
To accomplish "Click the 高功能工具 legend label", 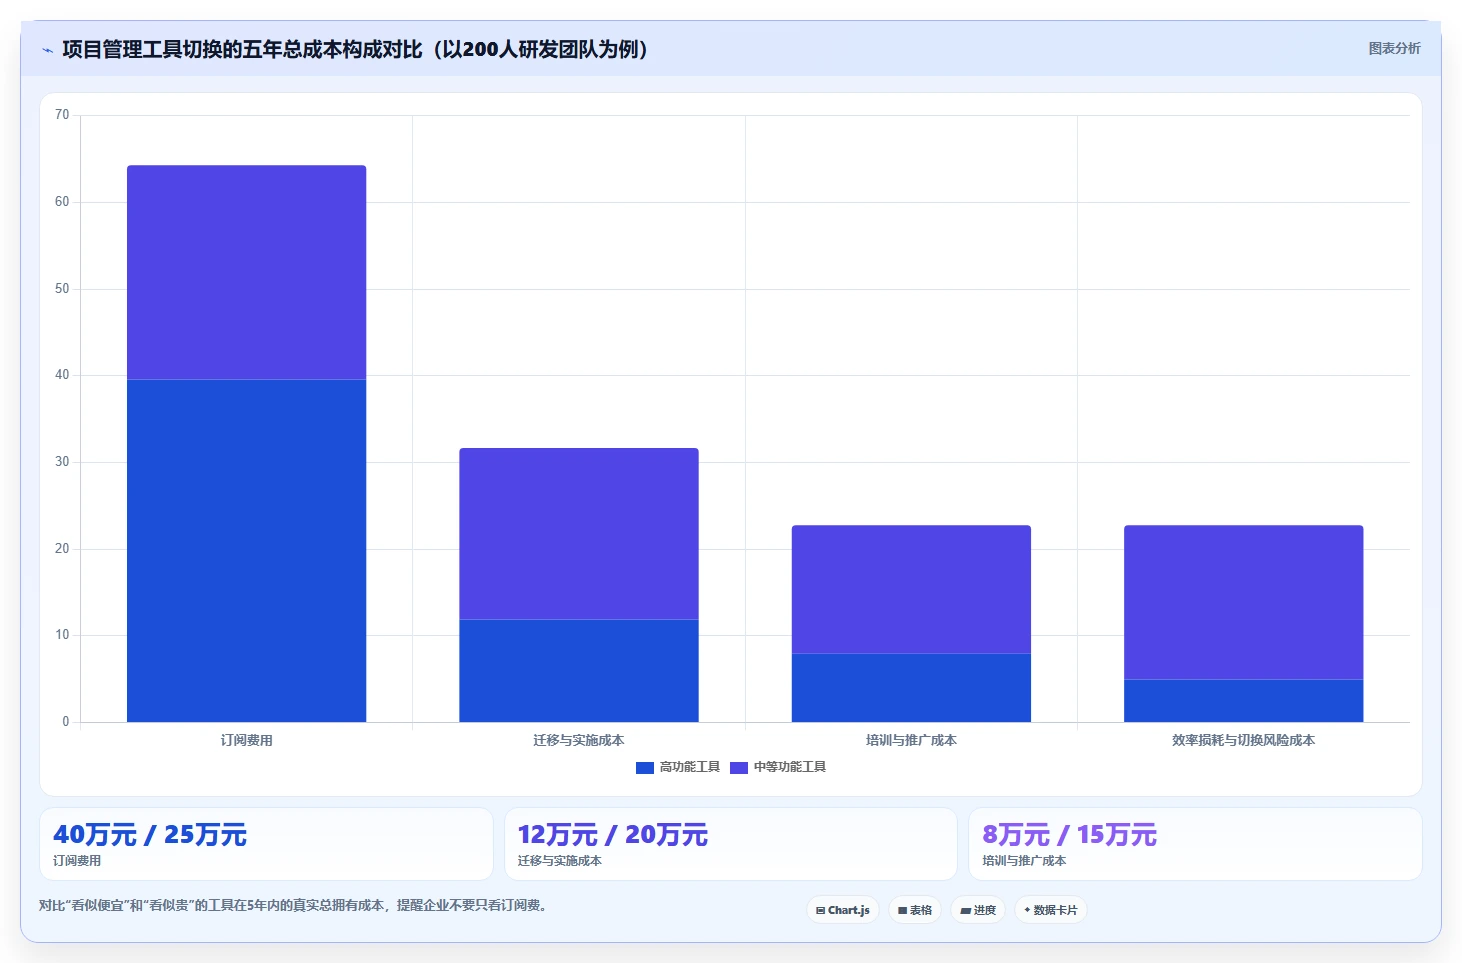I will coord(690,767).
